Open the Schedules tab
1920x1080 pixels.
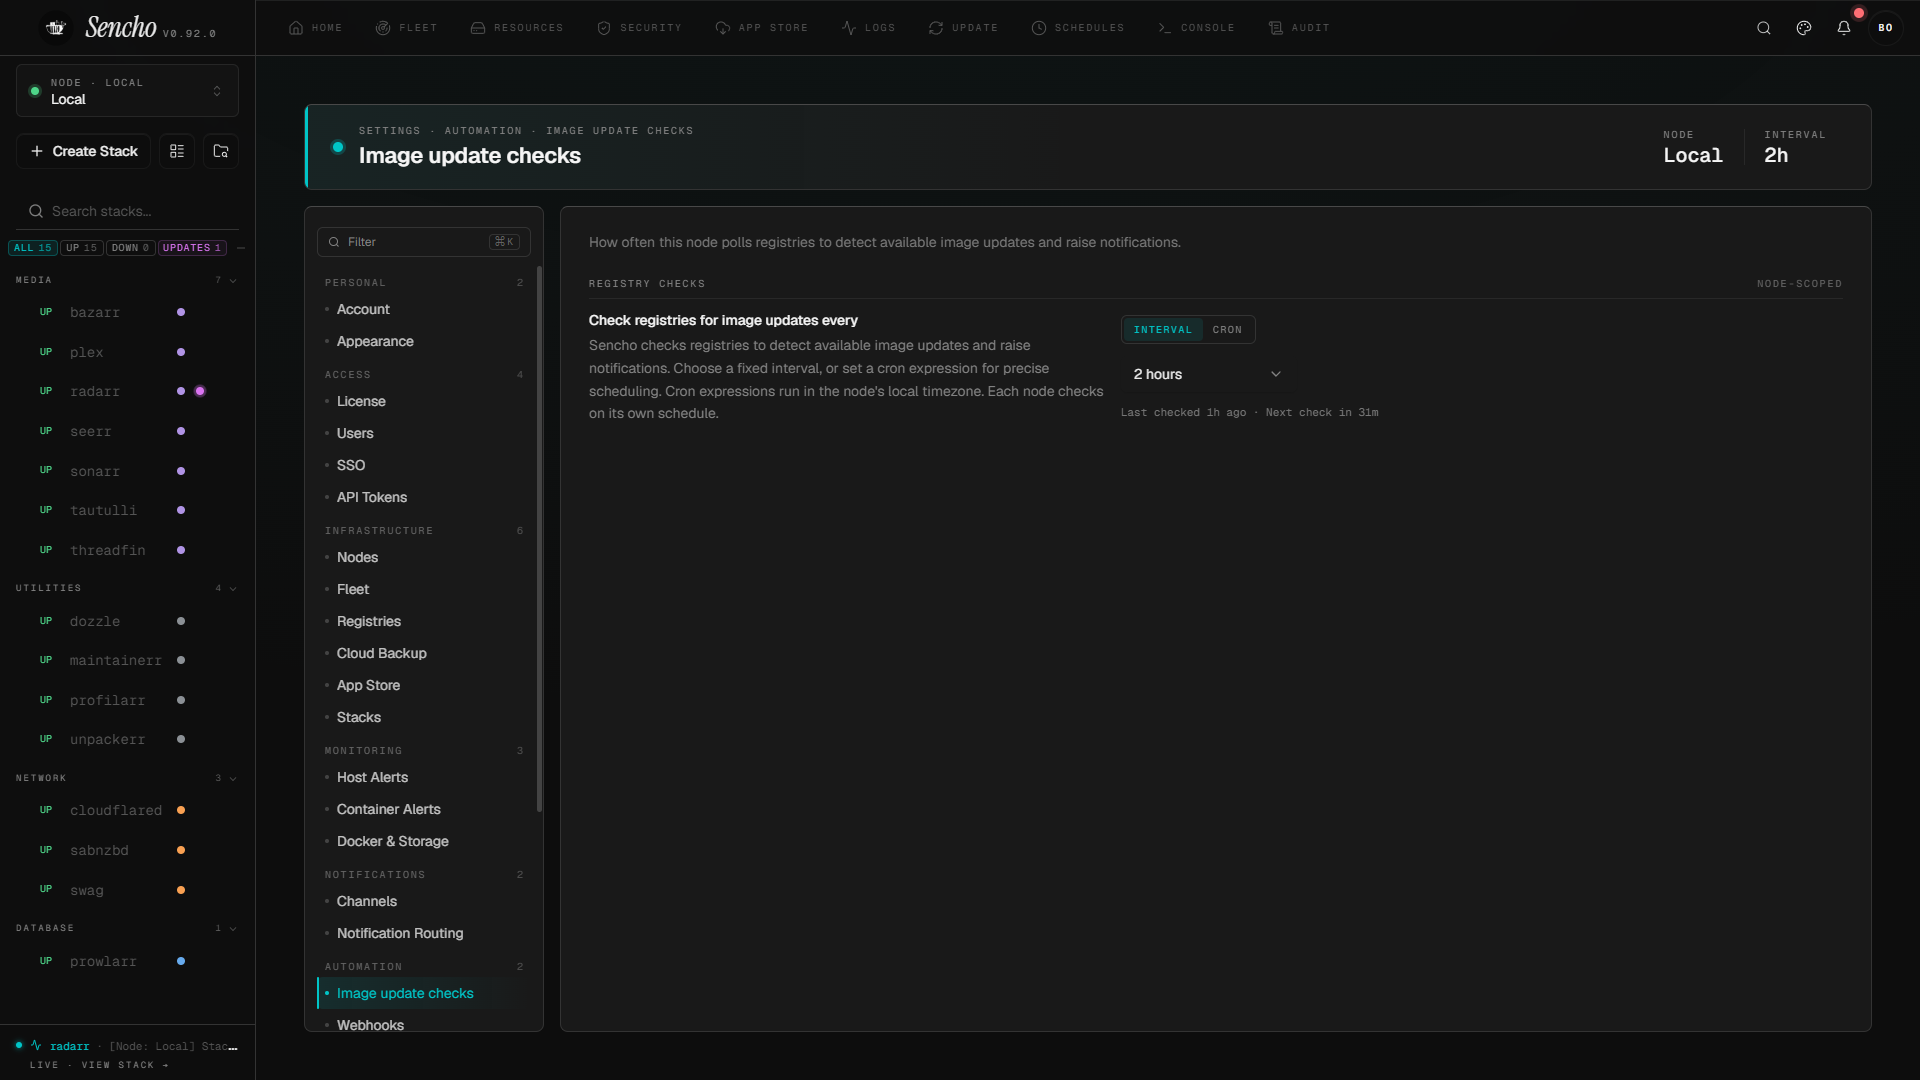tap(1077, 28)
